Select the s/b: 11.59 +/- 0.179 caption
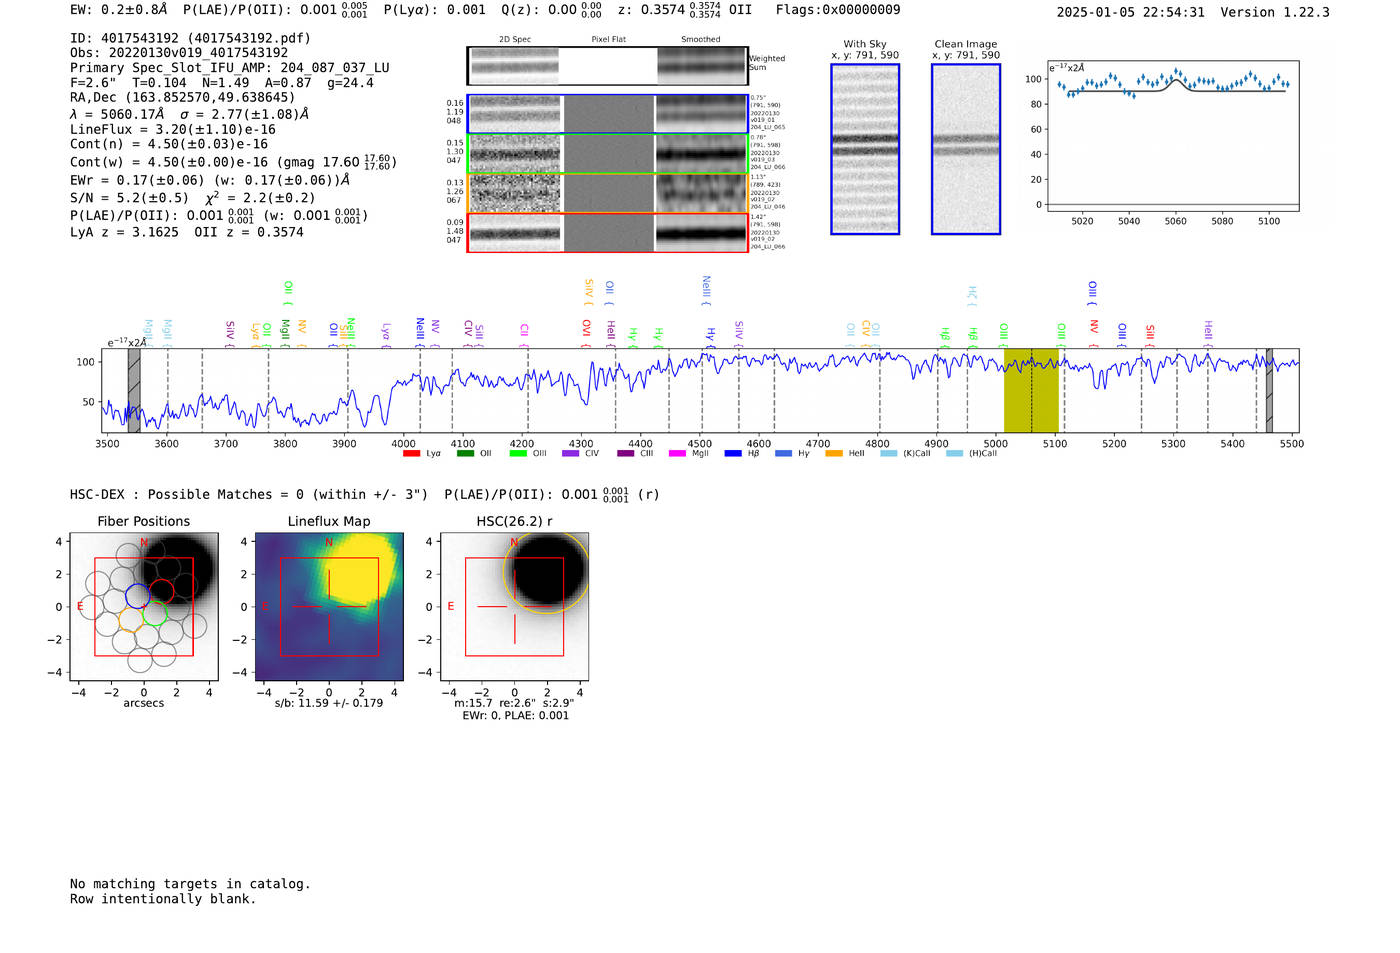Image resolution: width=1400 pixels, height=953 pixels. [329, 703]
